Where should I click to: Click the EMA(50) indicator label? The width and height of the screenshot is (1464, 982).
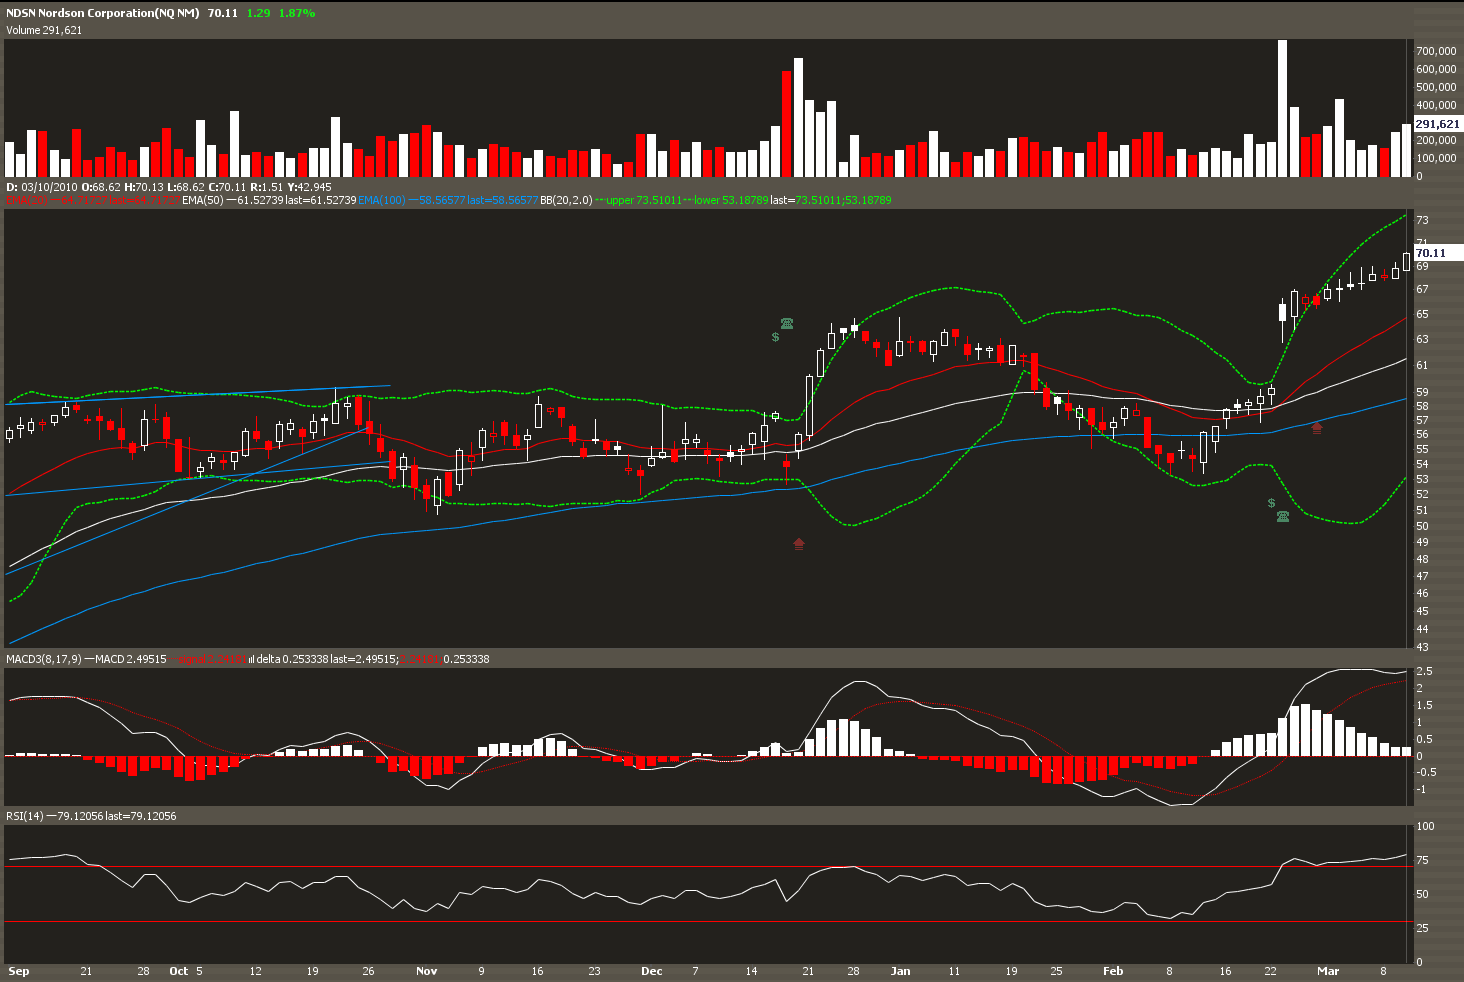tap(203, 200)
